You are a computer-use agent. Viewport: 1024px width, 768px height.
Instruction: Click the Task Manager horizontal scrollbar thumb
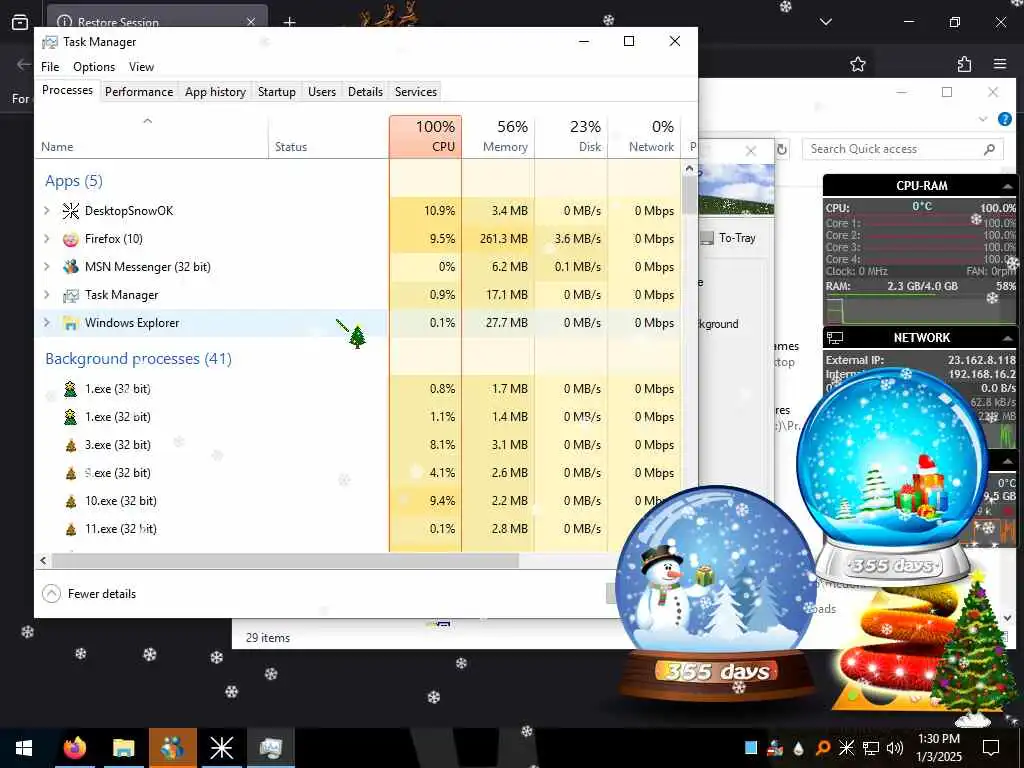pyautogui.click(x=285, y=560)
